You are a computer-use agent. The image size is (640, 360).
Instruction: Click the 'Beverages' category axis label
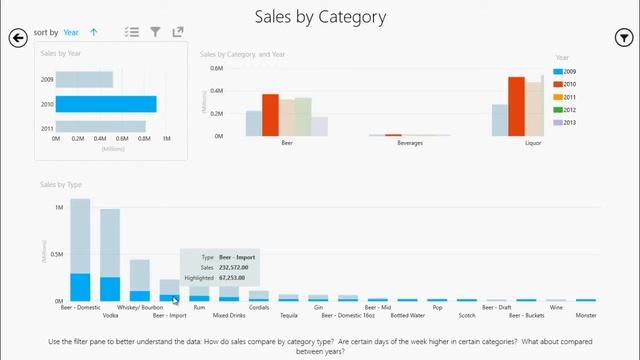click(x=410, y=143)
